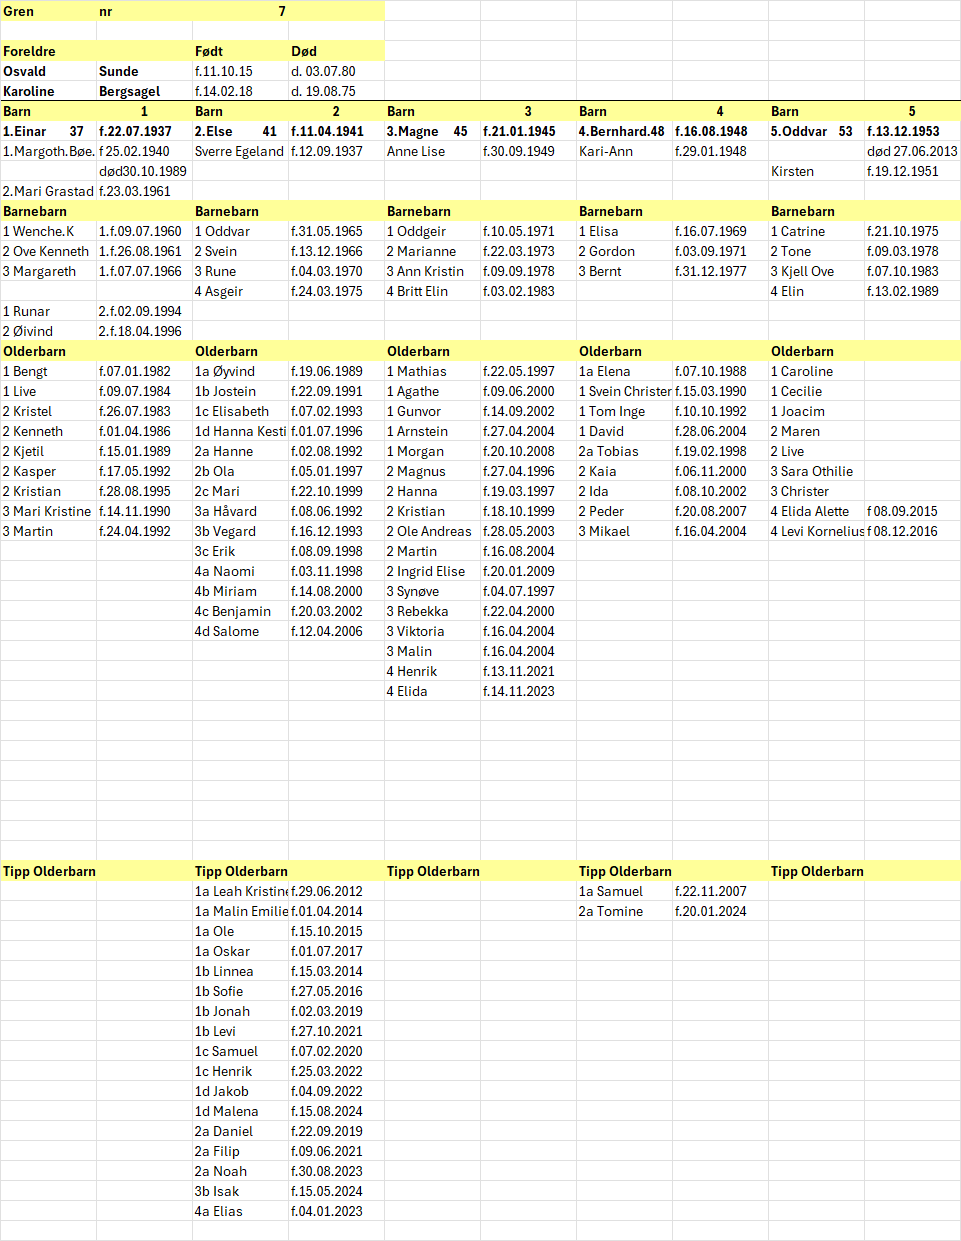Click the cell "2 Marianne"
Screen dimensions: 961x1241
click(x=432, y=251)
